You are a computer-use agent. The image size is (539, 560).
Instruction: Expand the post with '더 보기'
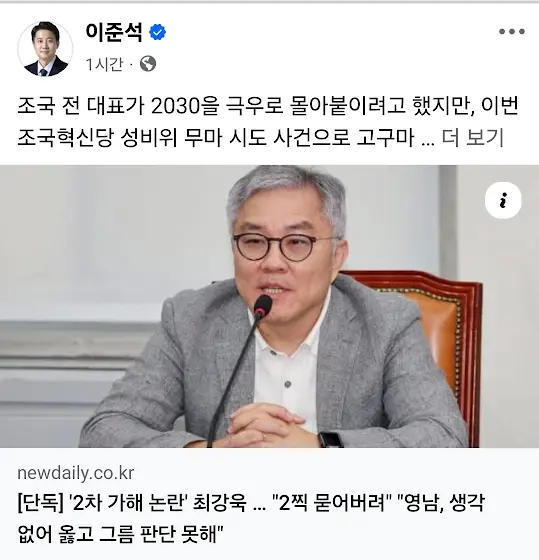473,138
